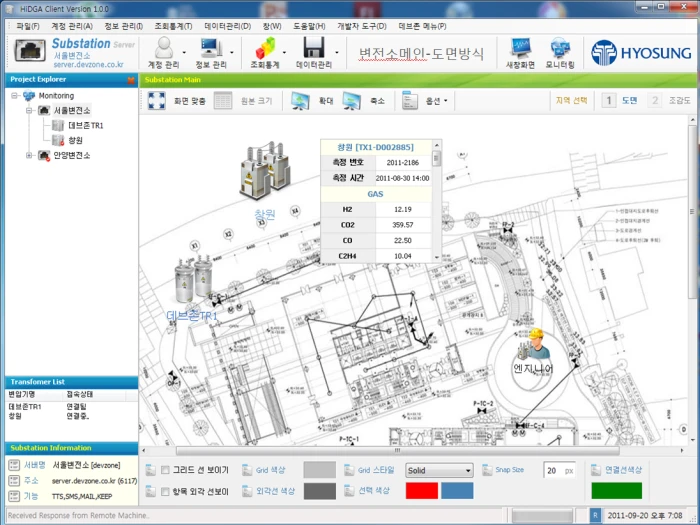Open the 옵션 dropdown arrow
This screenshot has width=700, height=525.
click(445, 101)
